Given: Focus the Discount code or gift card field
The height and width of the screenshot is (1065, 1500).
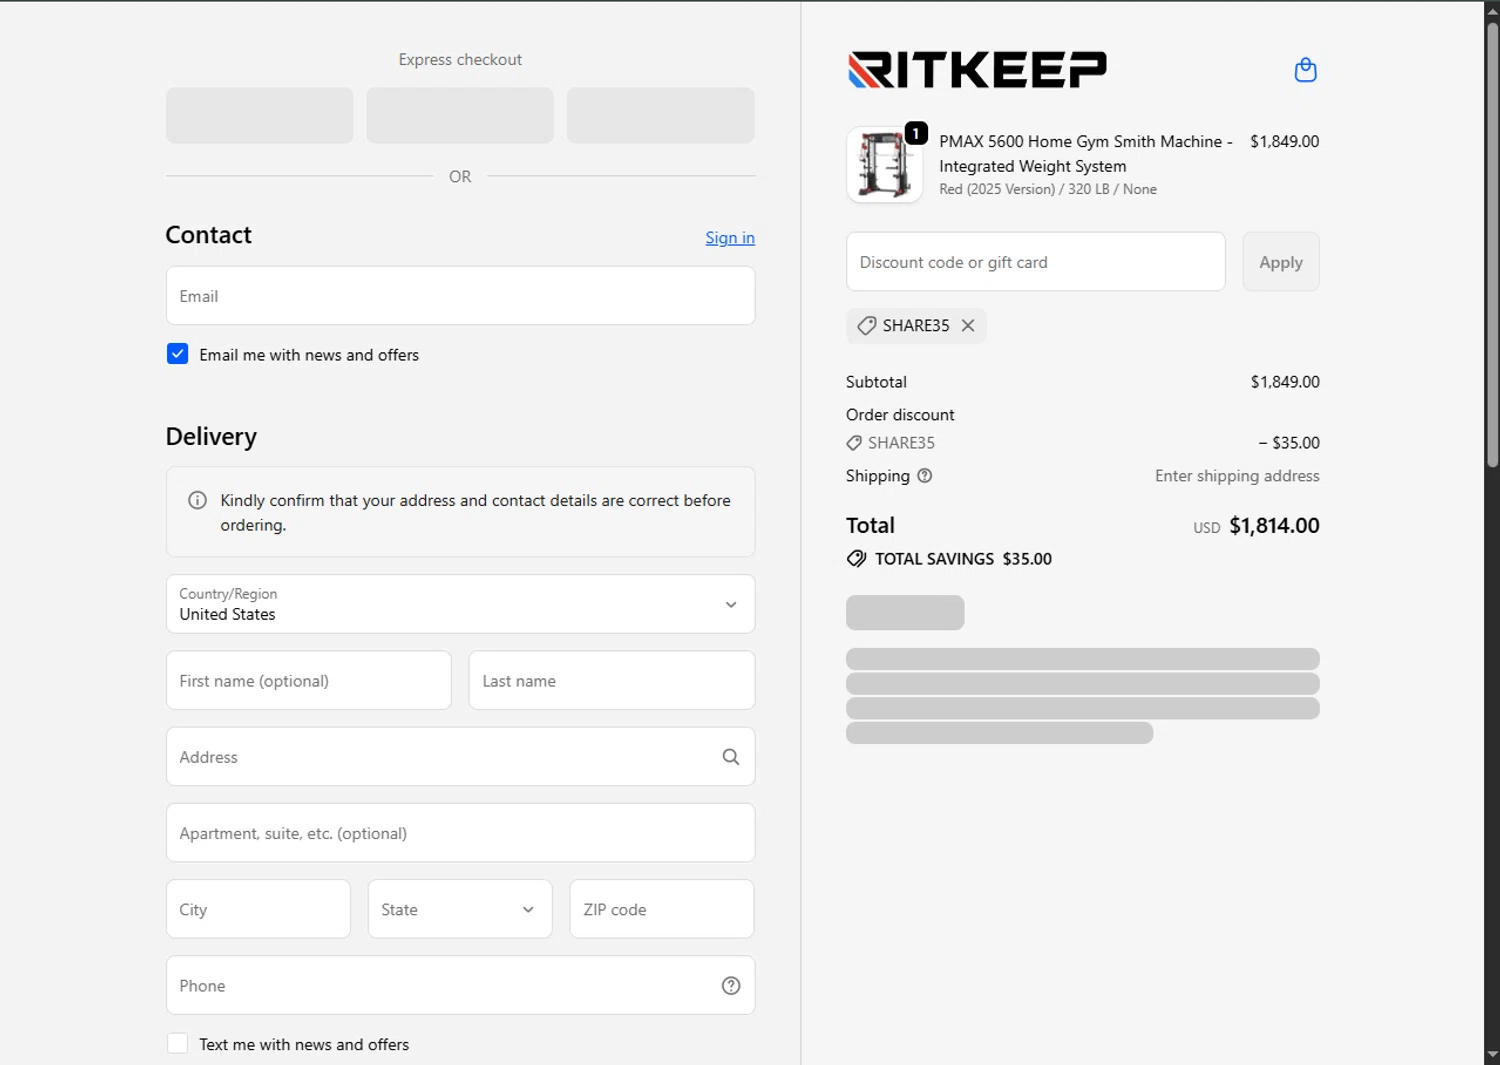Looking at the screenshot, I should point(1036,262).
